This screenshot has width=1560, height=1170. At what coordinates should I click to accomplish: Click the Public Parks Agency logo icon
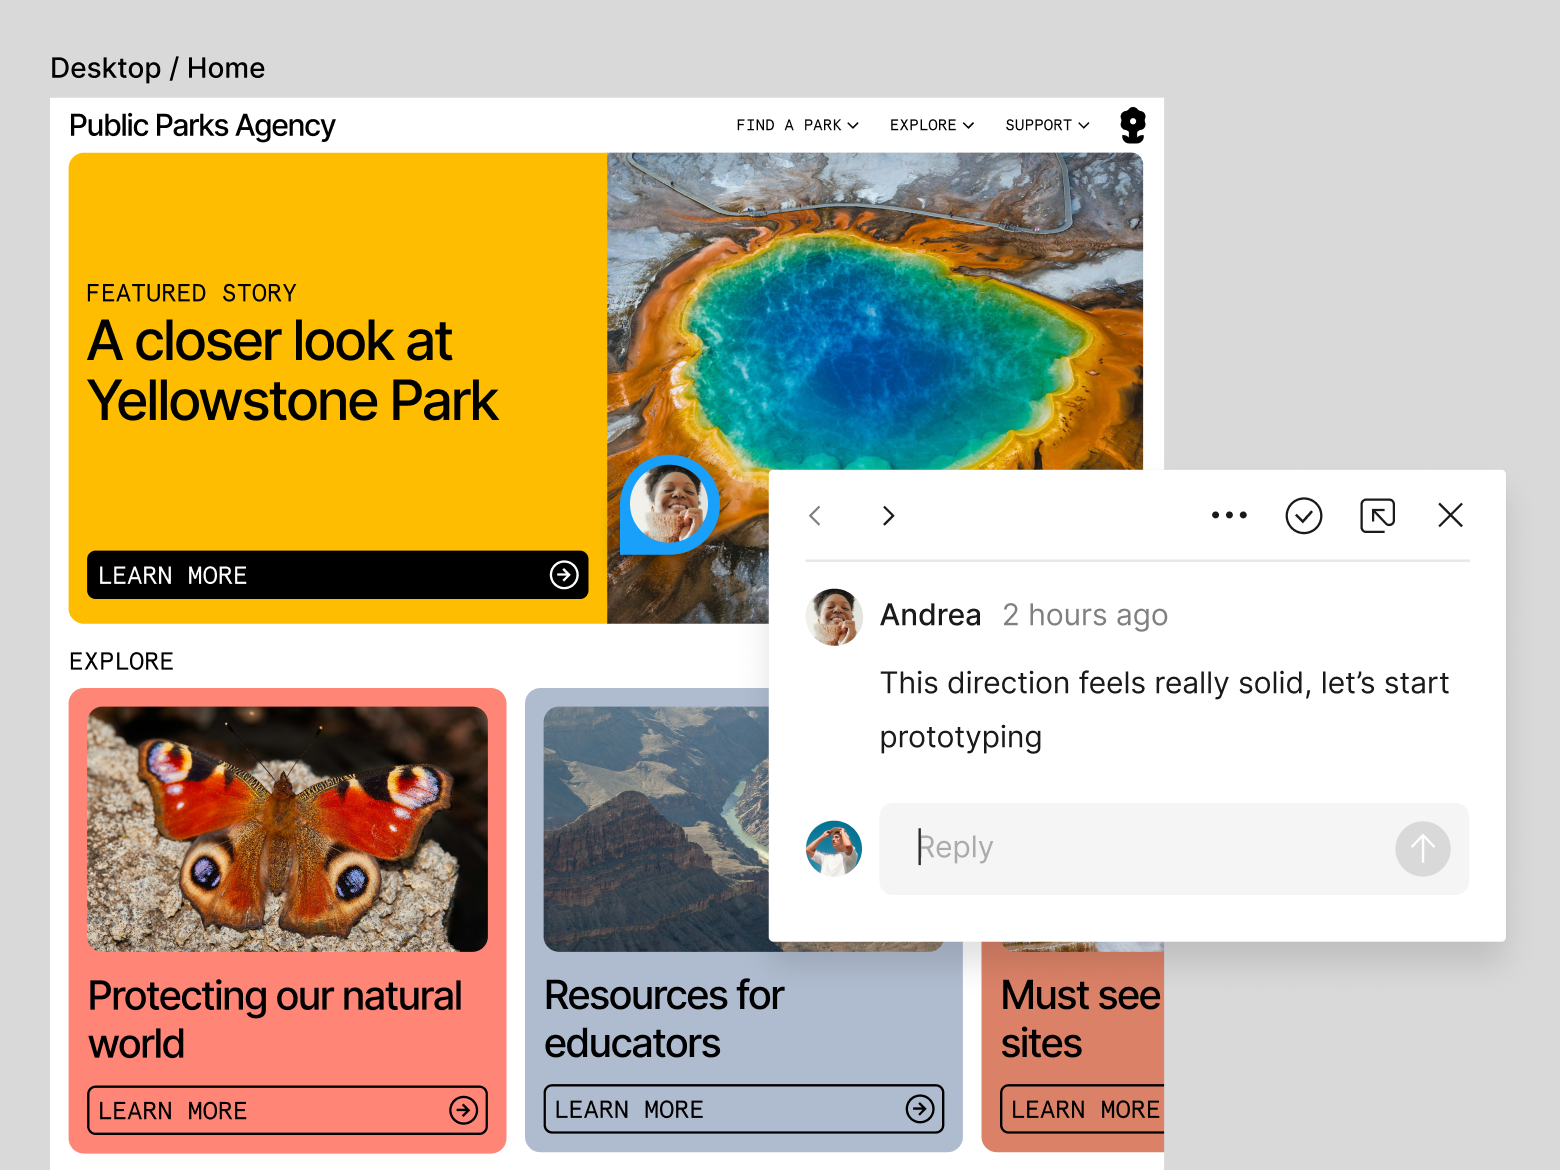1132,124
